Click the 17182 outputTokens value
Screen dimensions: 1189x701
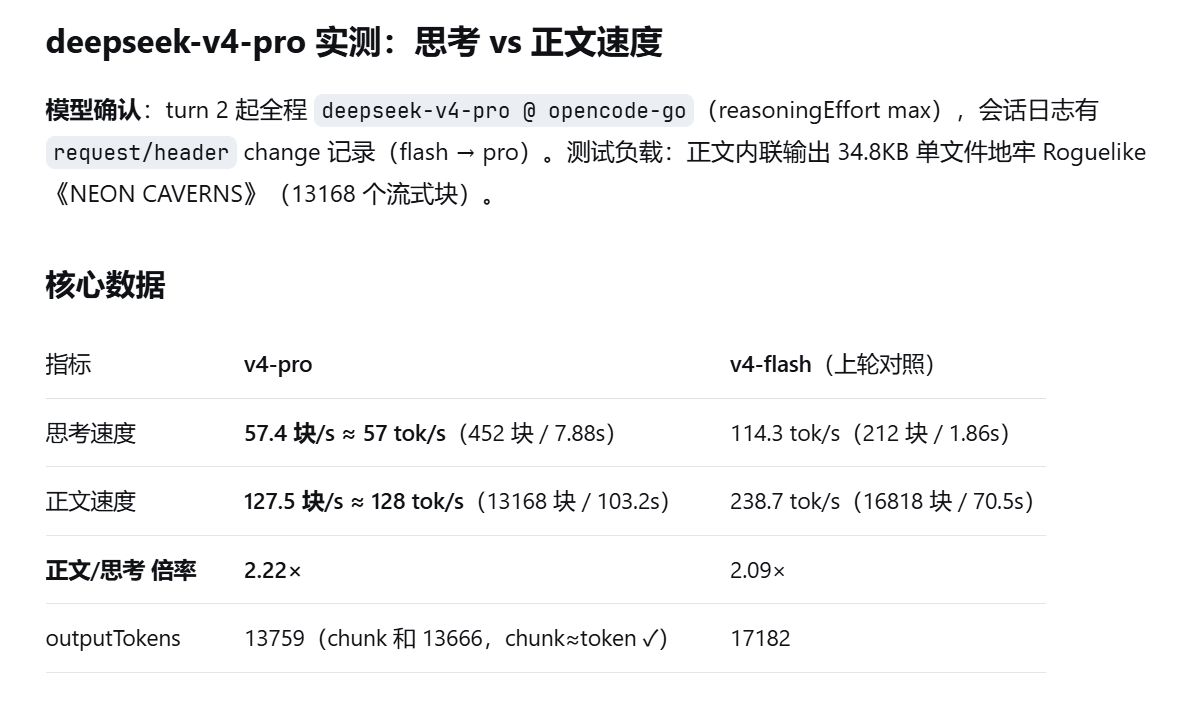click(x=761, y=639)
